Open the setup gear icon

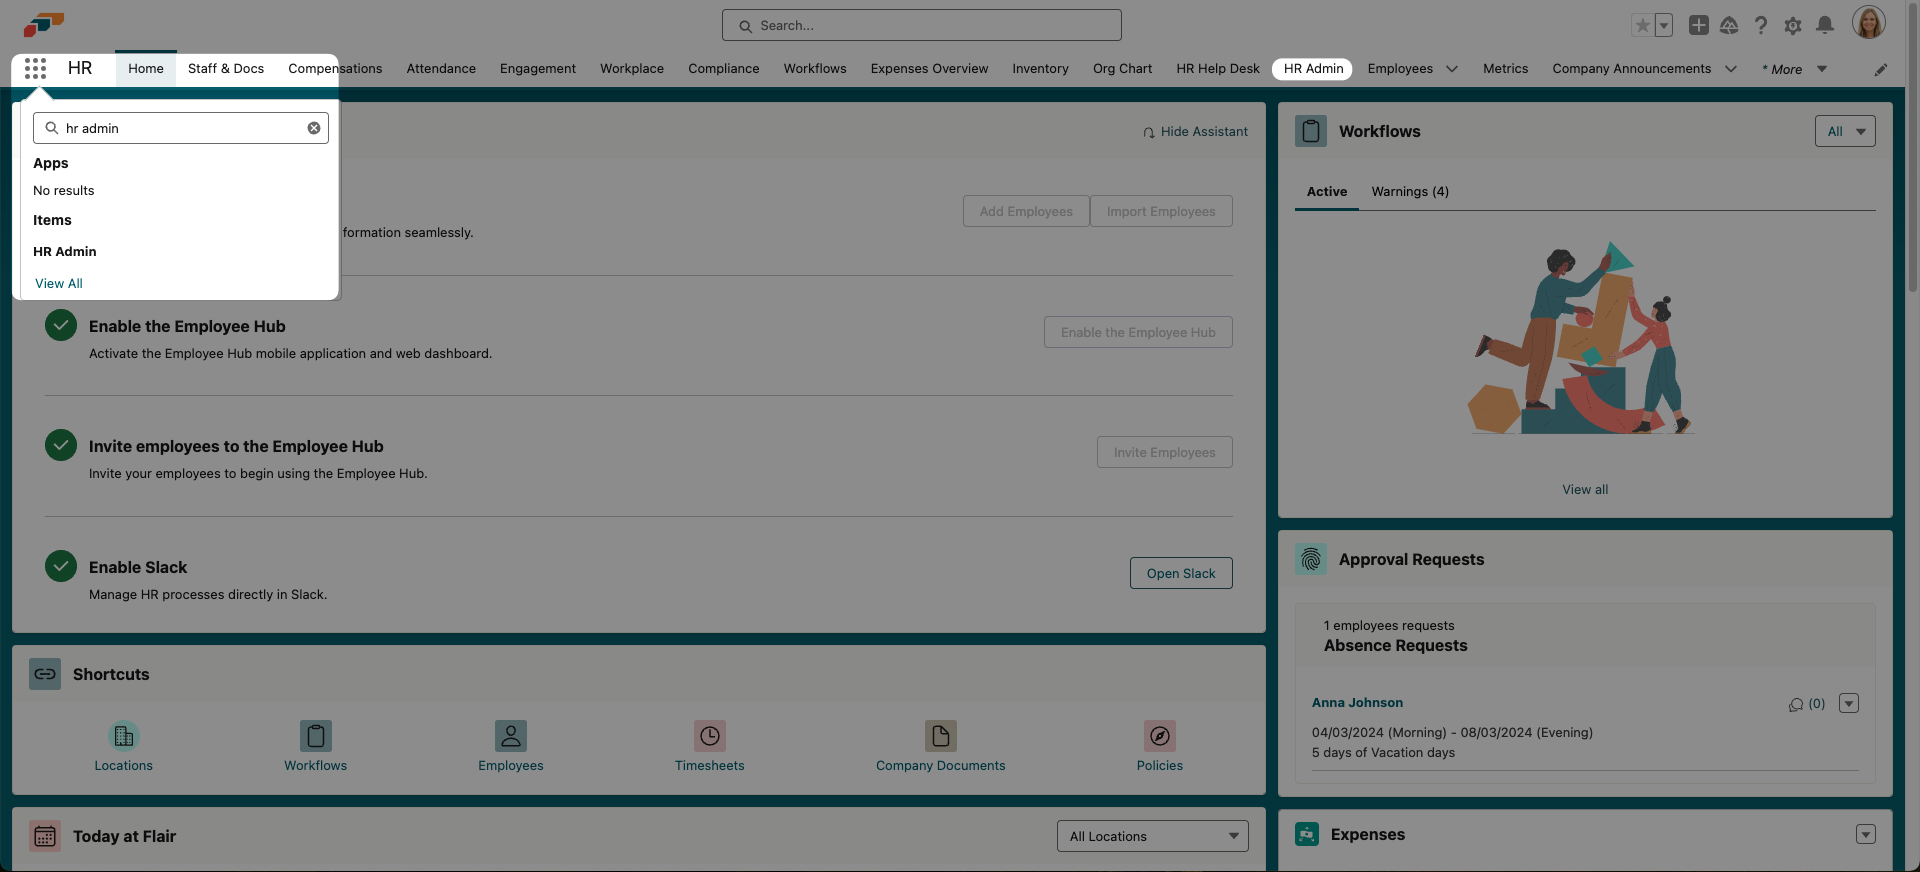pyautogui.click(x=1792, y=25)
